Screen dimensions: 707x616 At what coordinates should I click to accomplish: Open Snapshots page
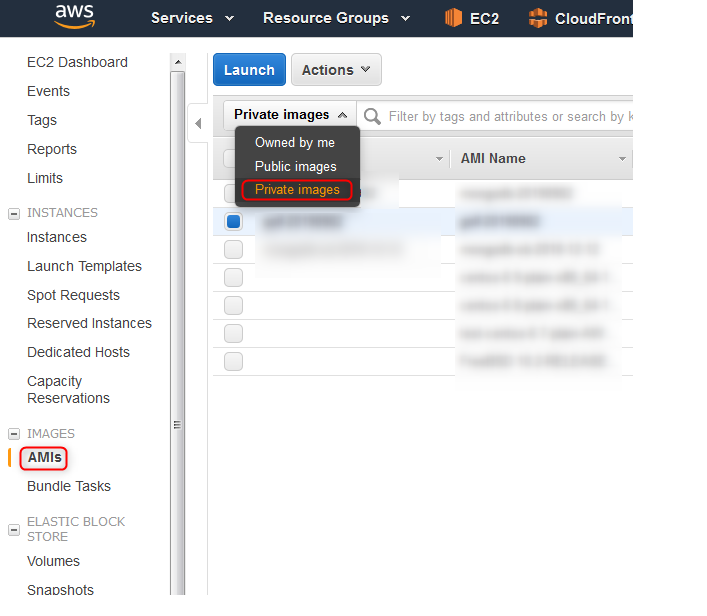[x=60, y=589]
